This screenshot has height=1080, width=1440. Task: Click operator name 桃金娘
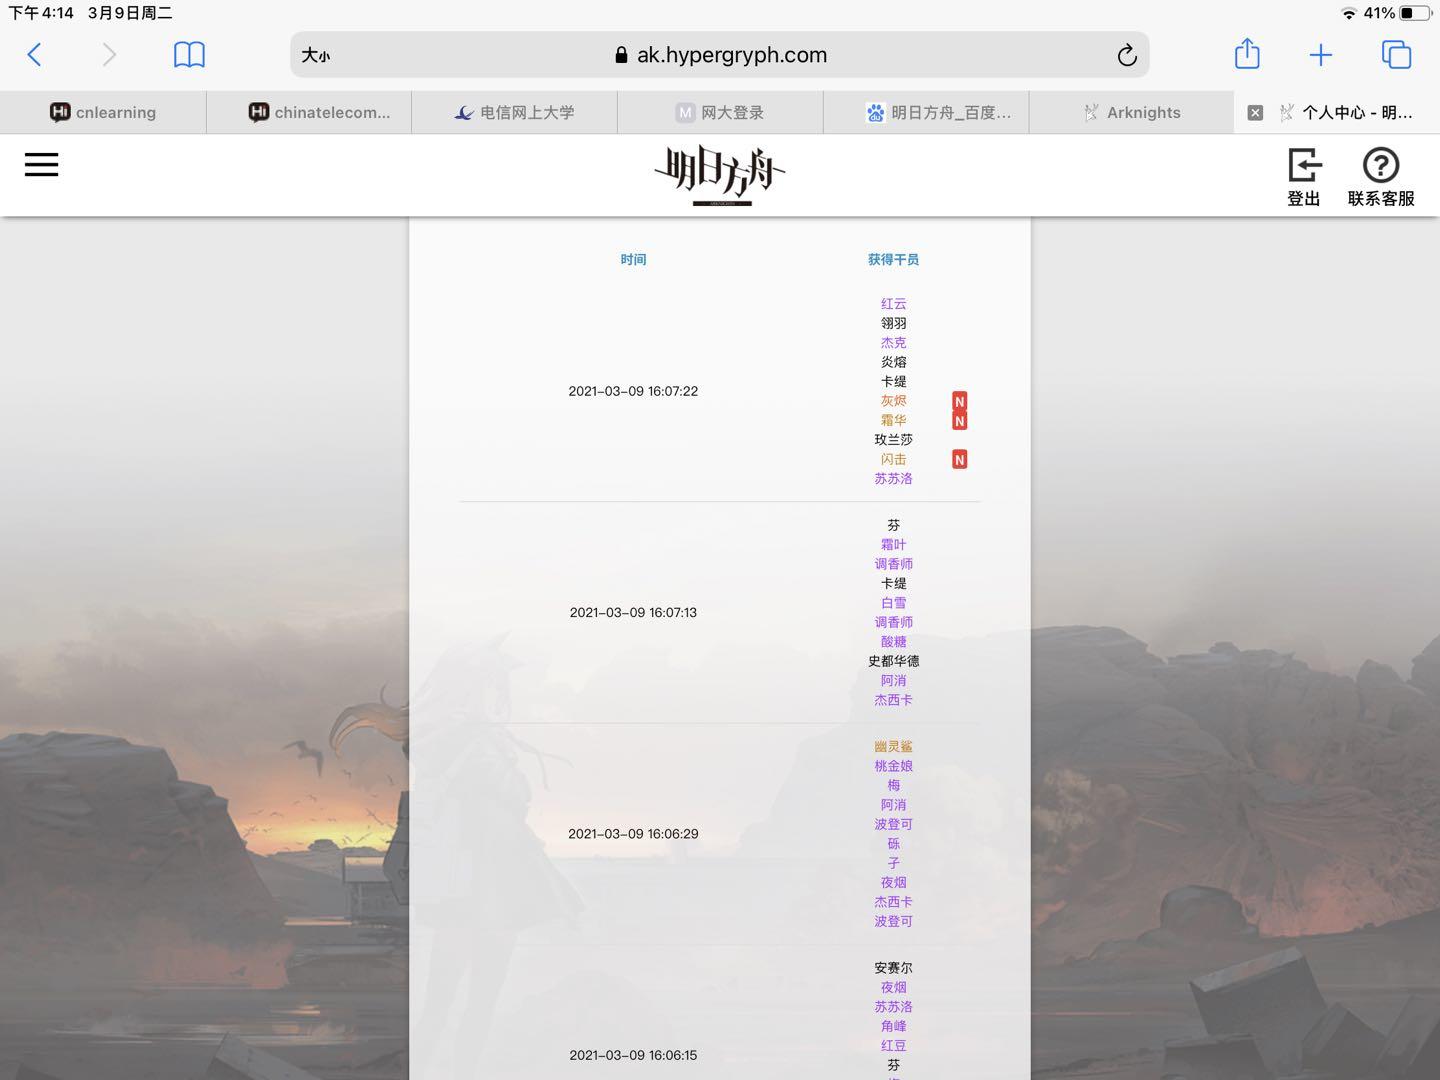pos(893,766)
